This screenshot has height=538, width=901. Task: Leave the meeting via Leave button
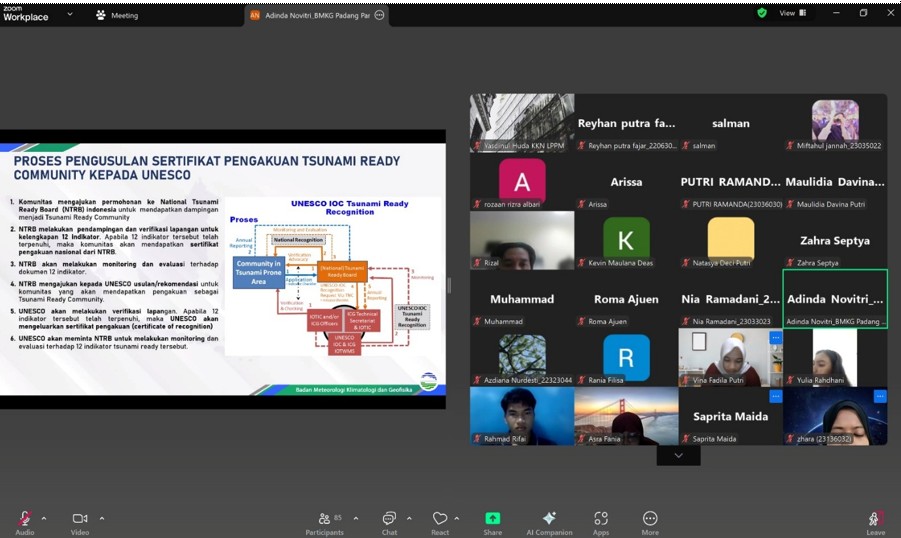(876, 522)
